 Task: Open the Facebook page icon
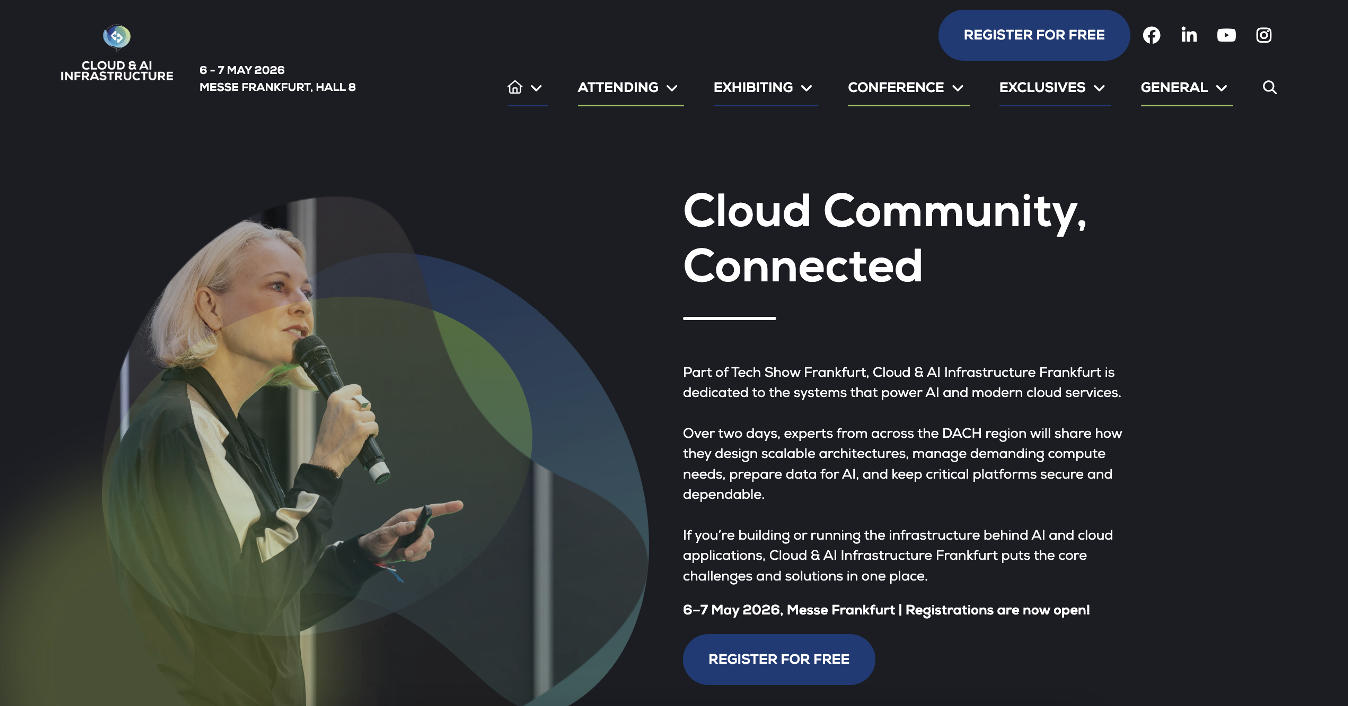point(1151,35)
